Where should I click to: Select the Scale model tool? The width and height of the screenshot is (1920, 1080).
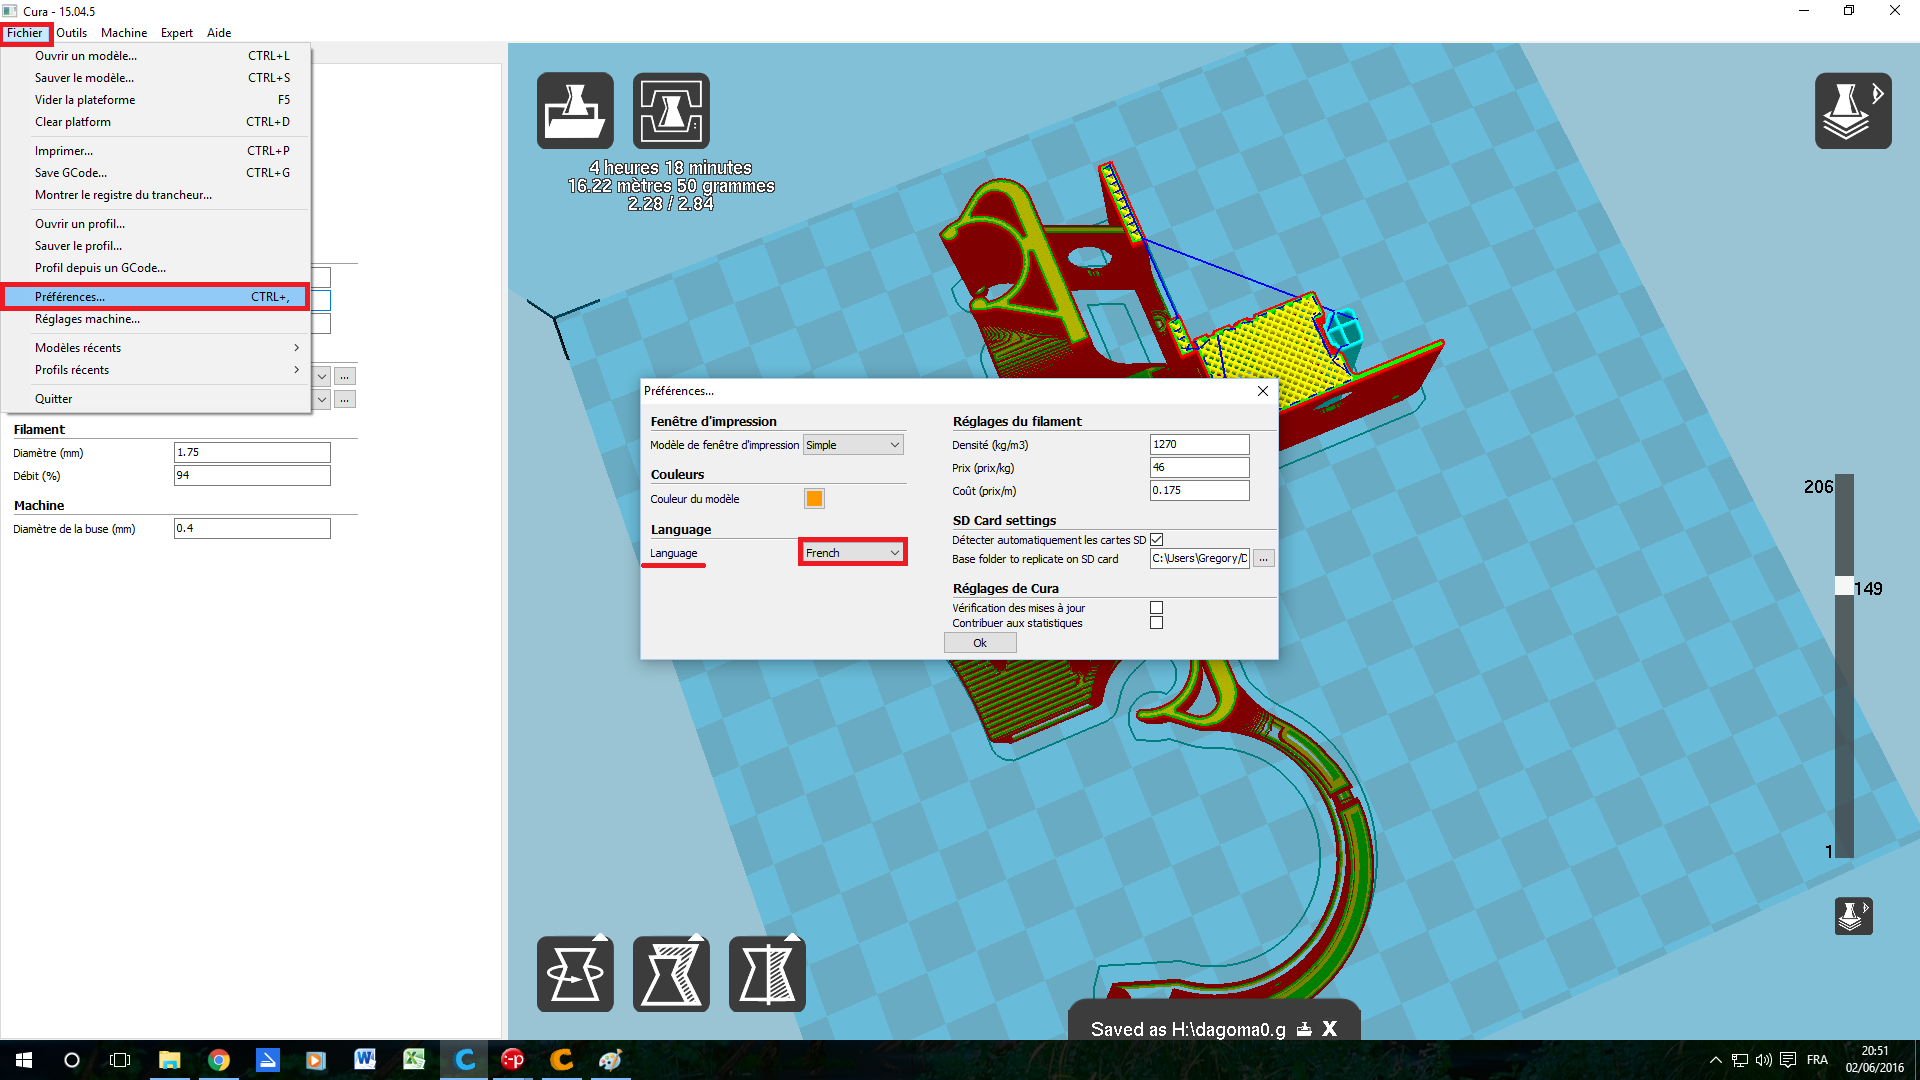pyautogui.click(x=671, y=974)
